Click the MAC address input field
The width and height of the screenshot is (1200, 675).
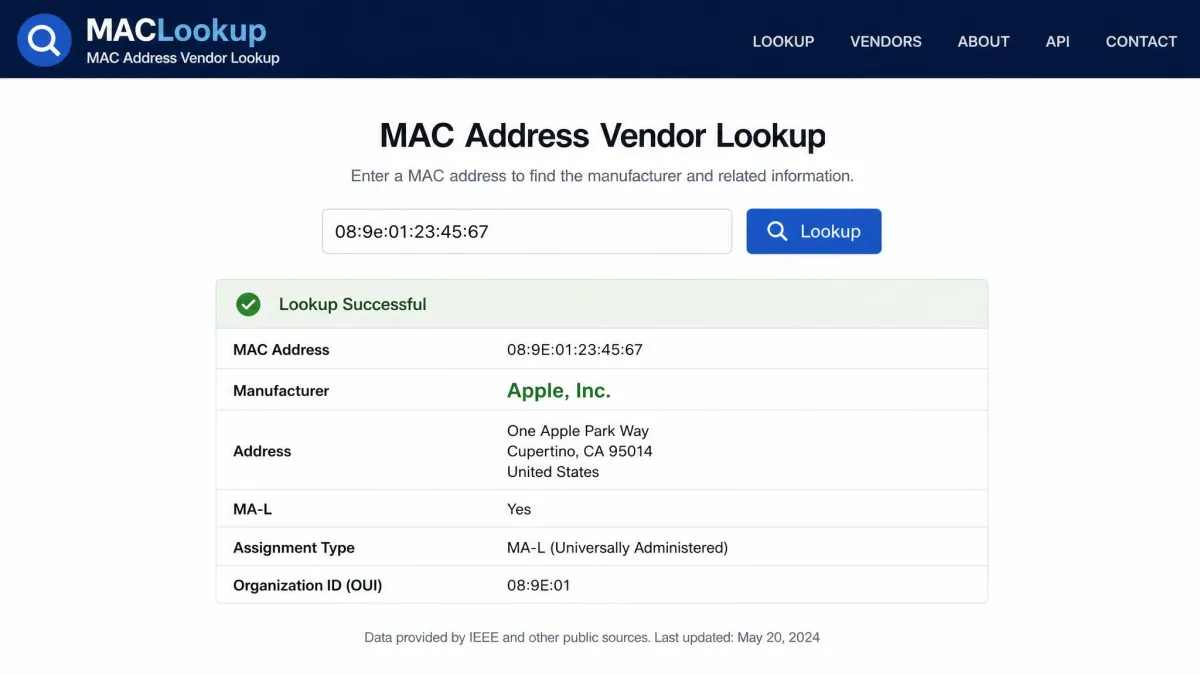pos(527,231)
